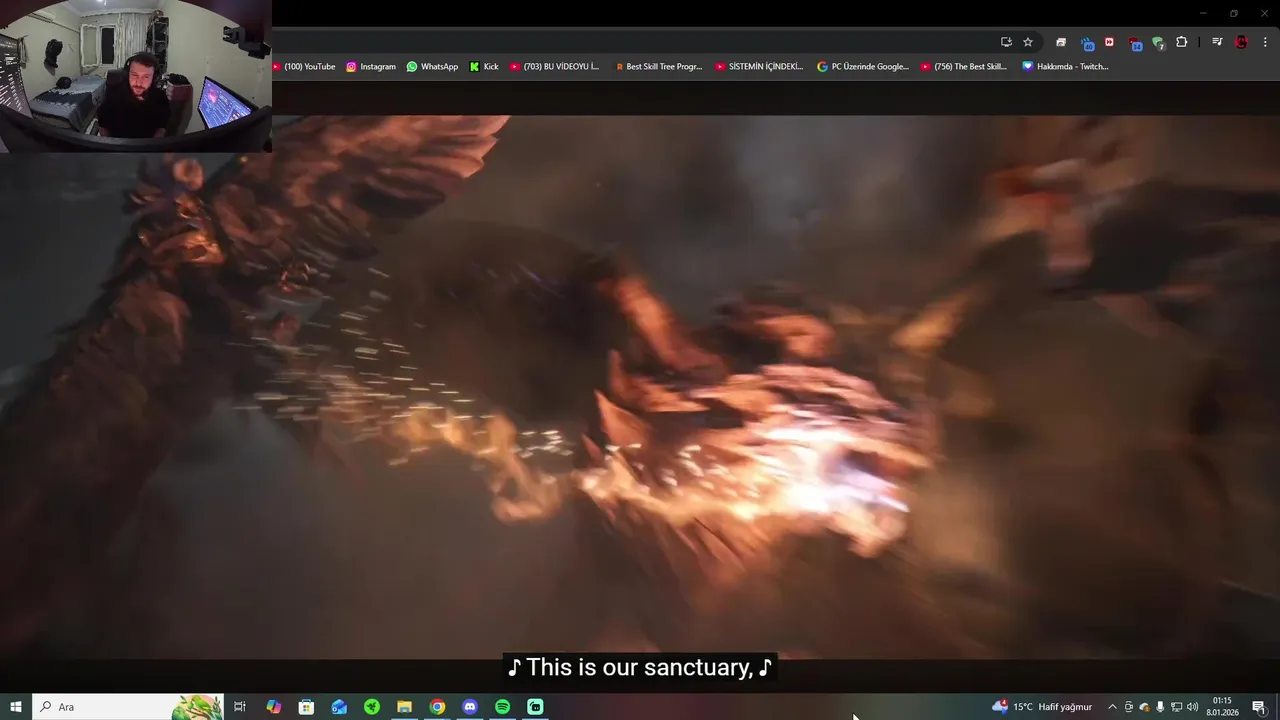Restore down the Chrome window
This screenshot has height=720, width=1280.
coord(1233,13)
